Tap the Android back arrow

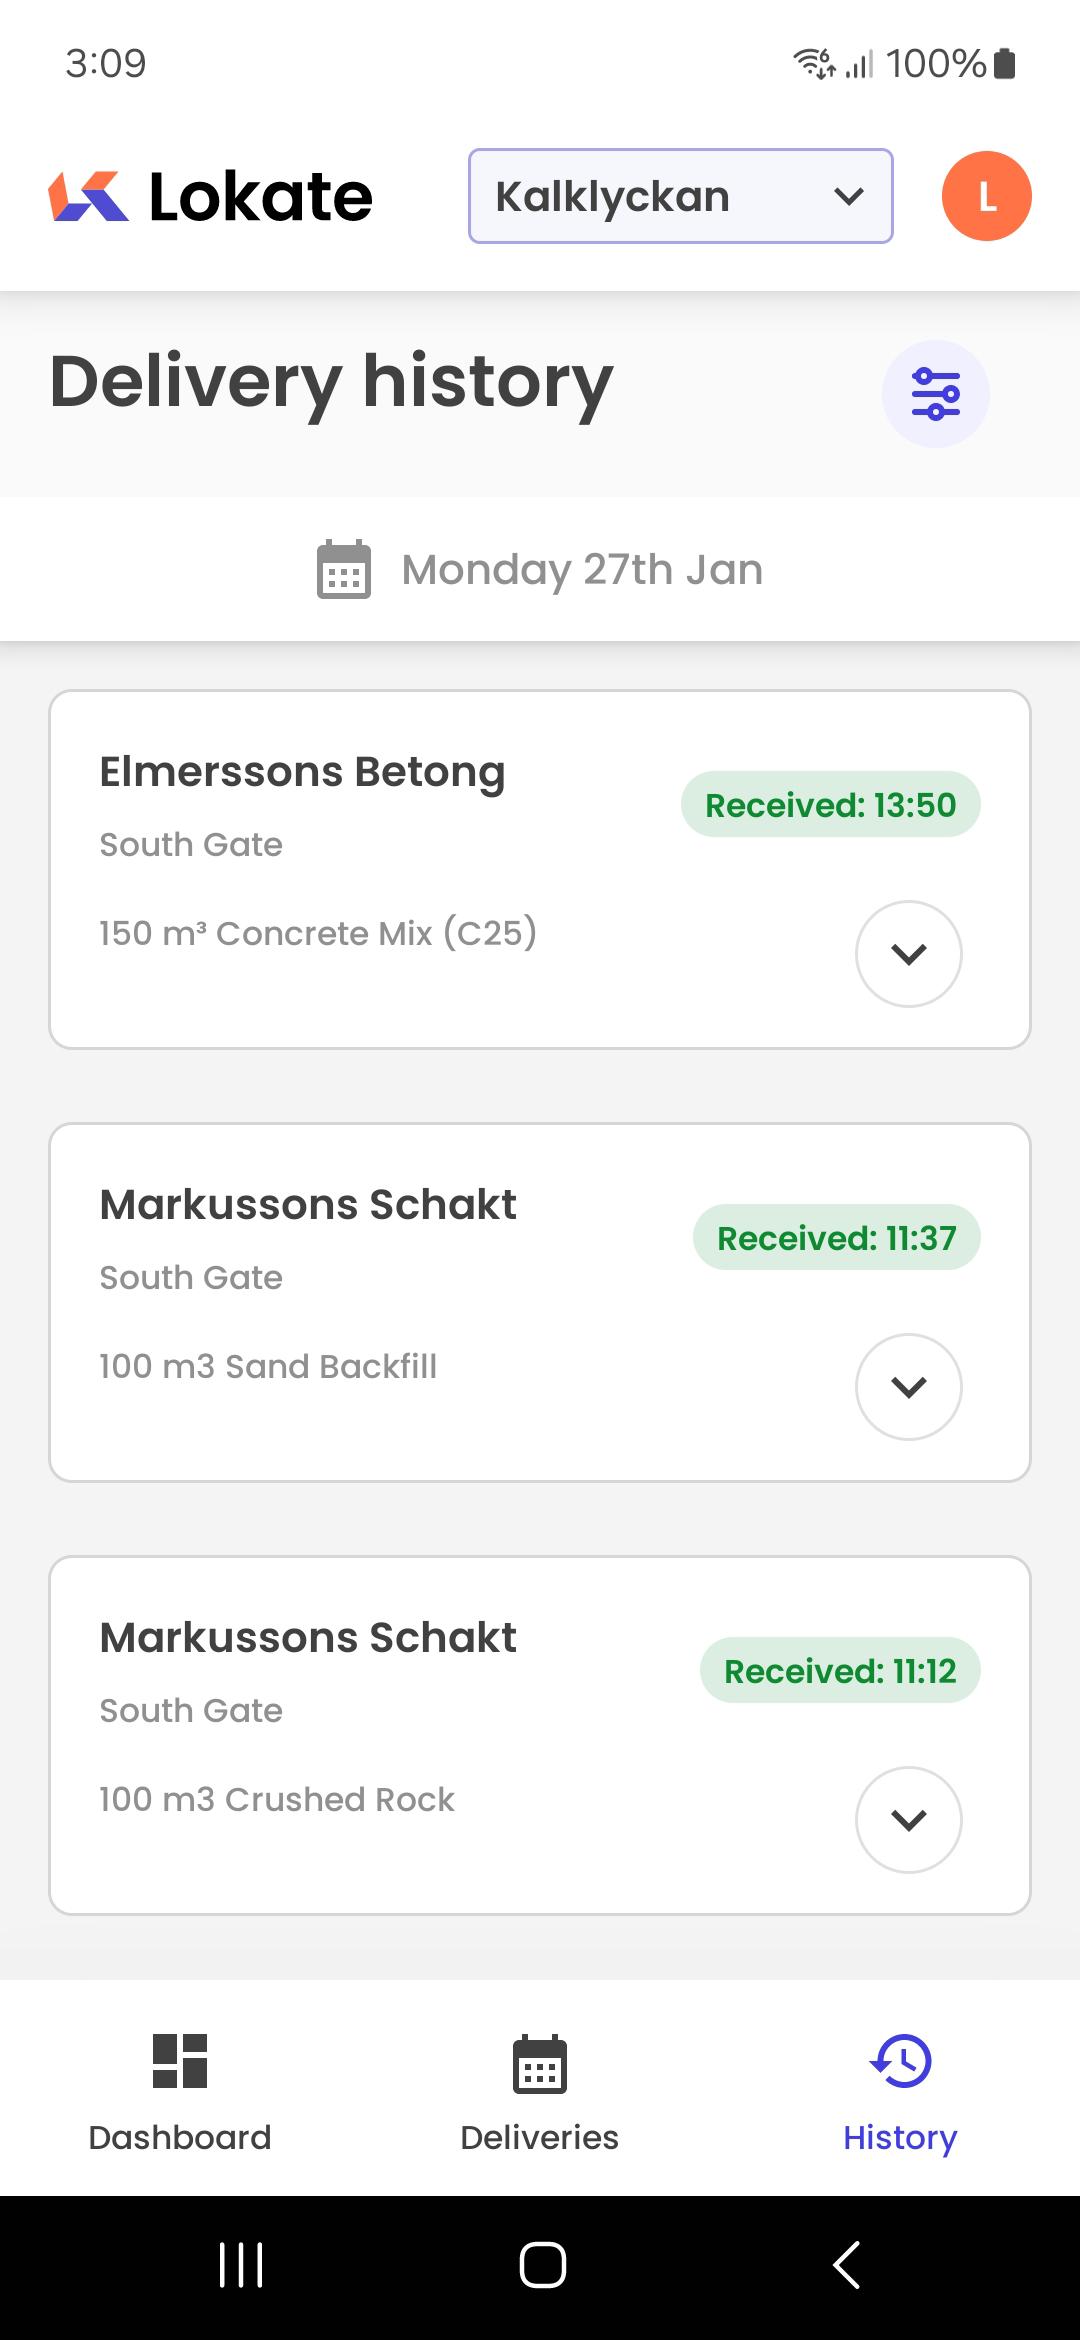coord(847,2264)
